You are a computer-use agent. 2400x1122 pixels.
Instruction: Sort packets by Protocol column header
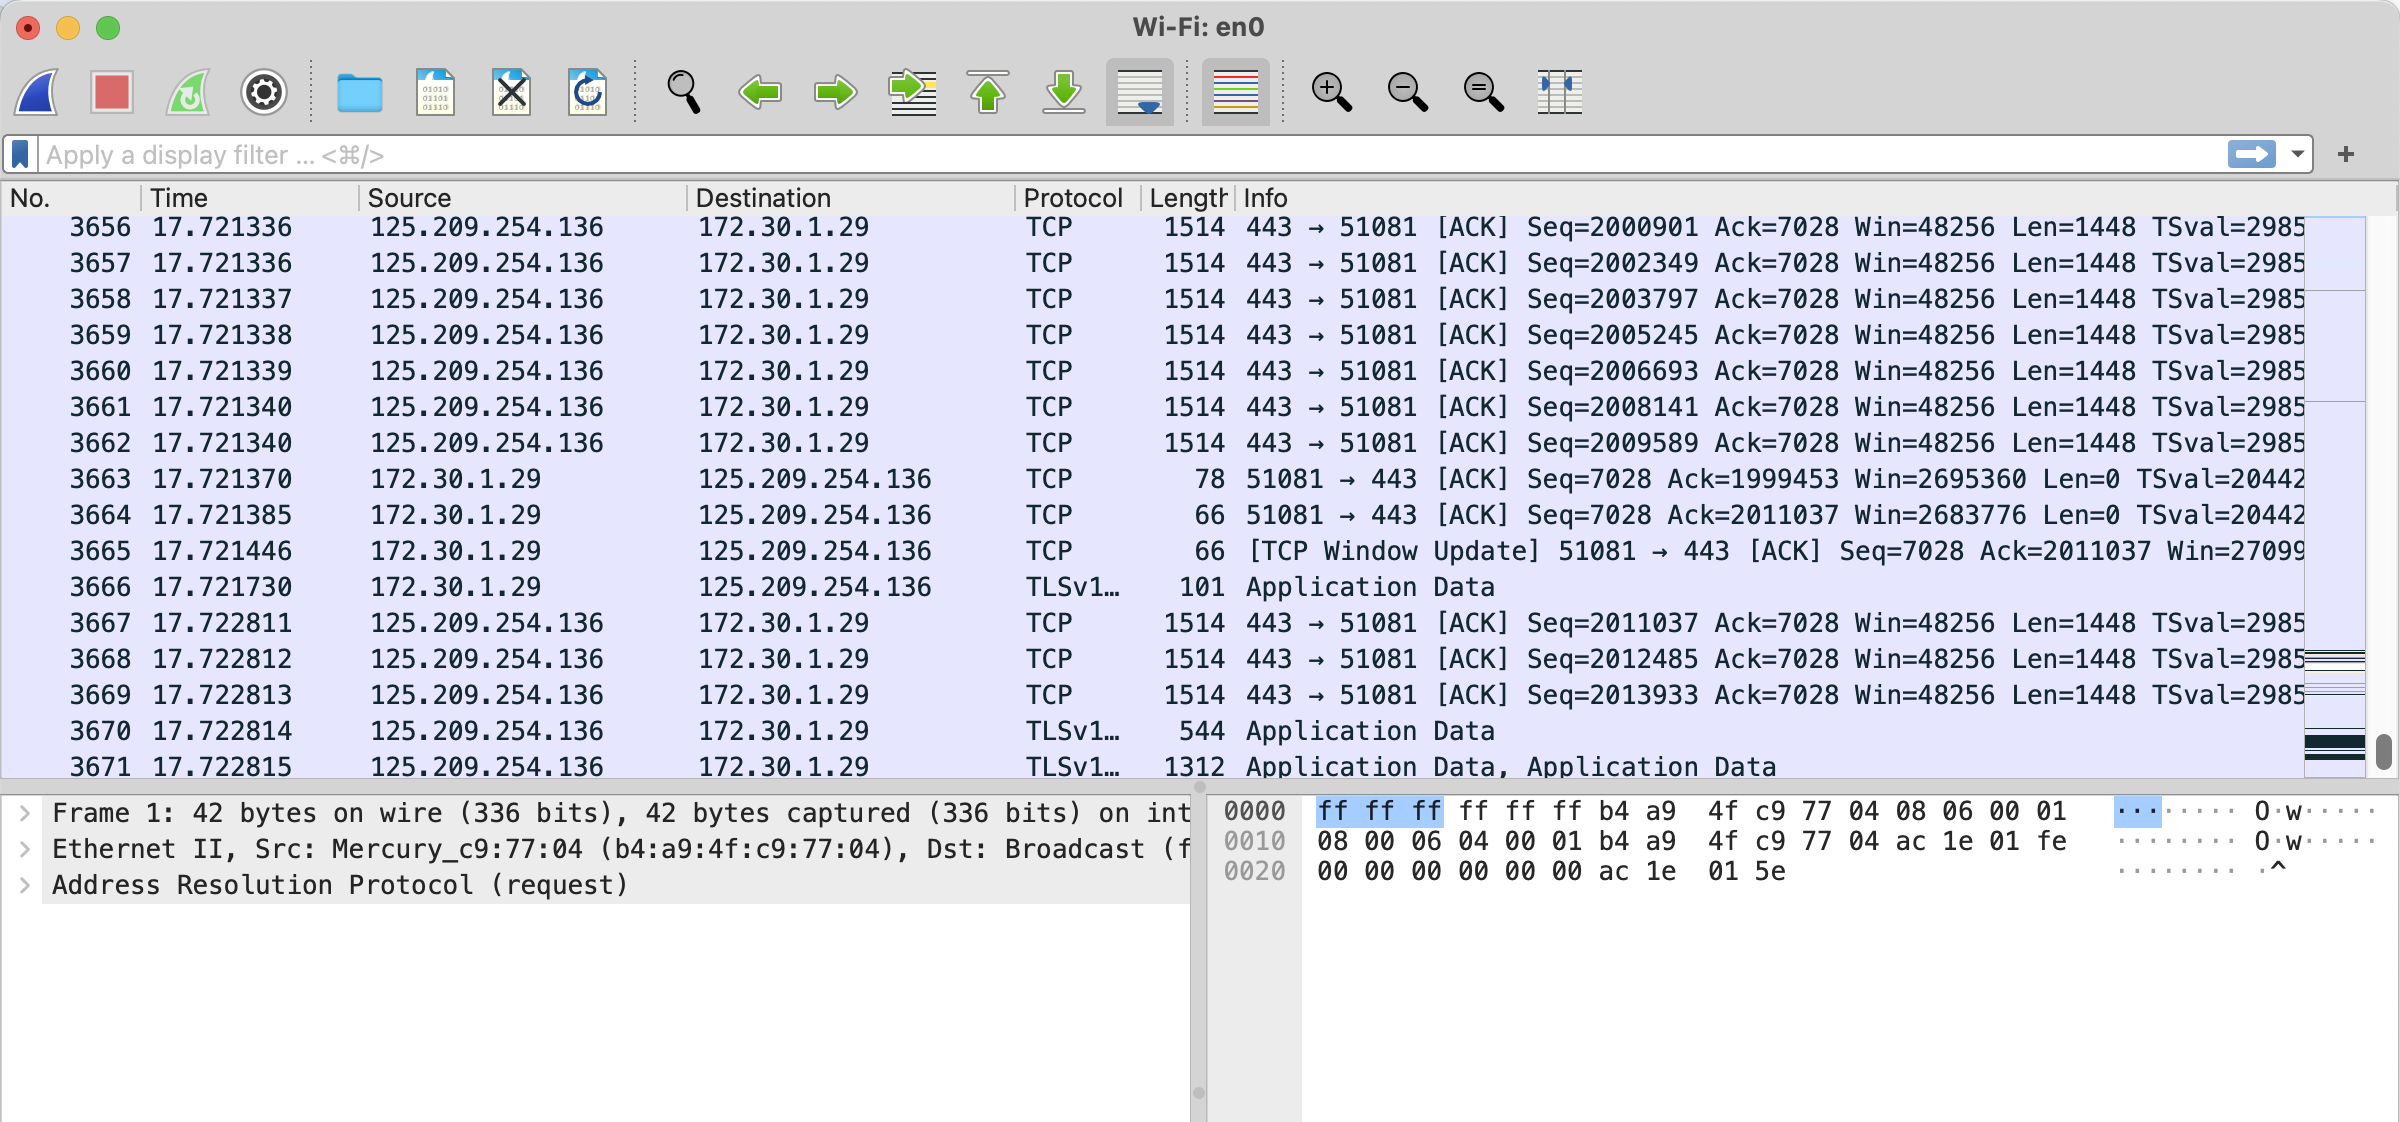point(1072,198)
